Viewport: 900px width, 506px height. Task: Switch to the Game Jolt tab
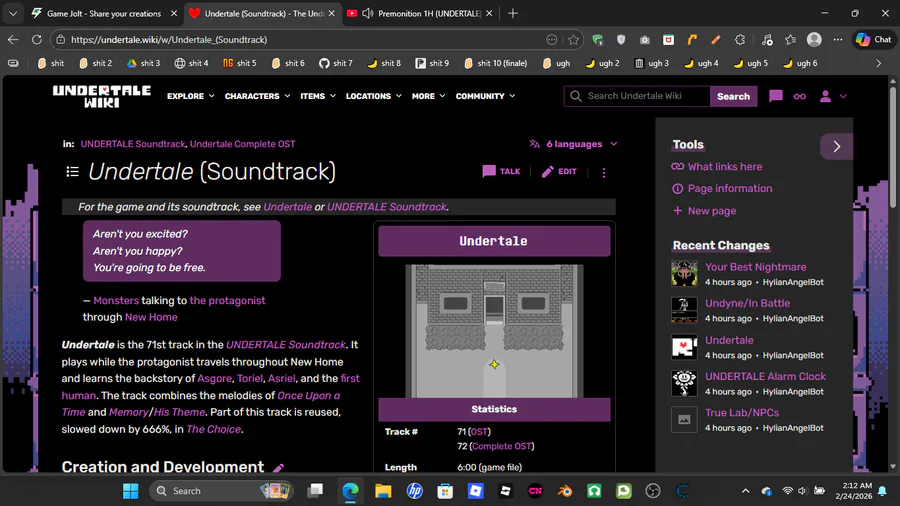tap(103, 13)
